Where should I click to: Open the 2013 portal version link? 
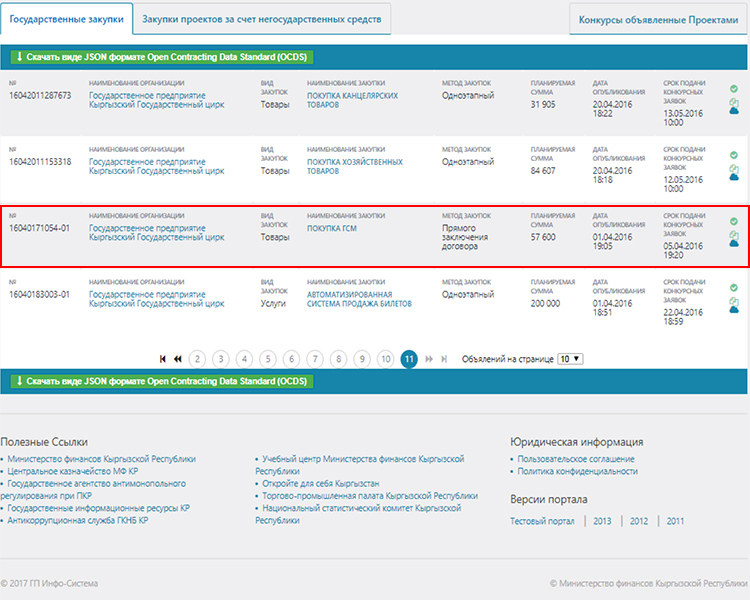point(602,521)
